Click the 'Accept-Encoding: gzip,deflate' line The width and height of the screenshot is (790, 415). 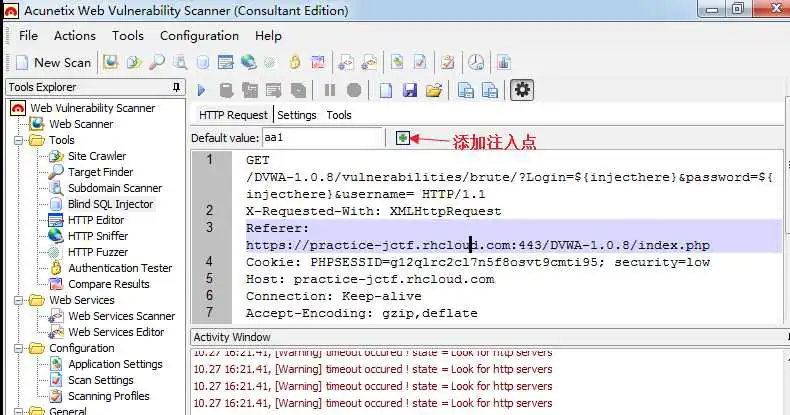(361, 313)
